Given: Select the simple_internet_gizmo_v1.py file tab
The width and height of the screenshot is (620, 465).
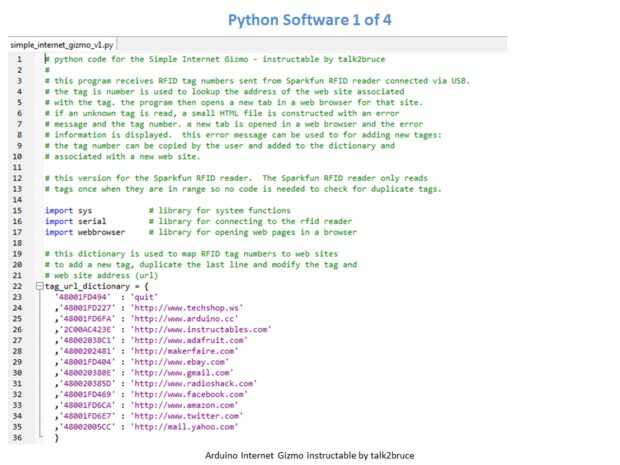Looking at the screenshot, I should click(x=62, y=45).
